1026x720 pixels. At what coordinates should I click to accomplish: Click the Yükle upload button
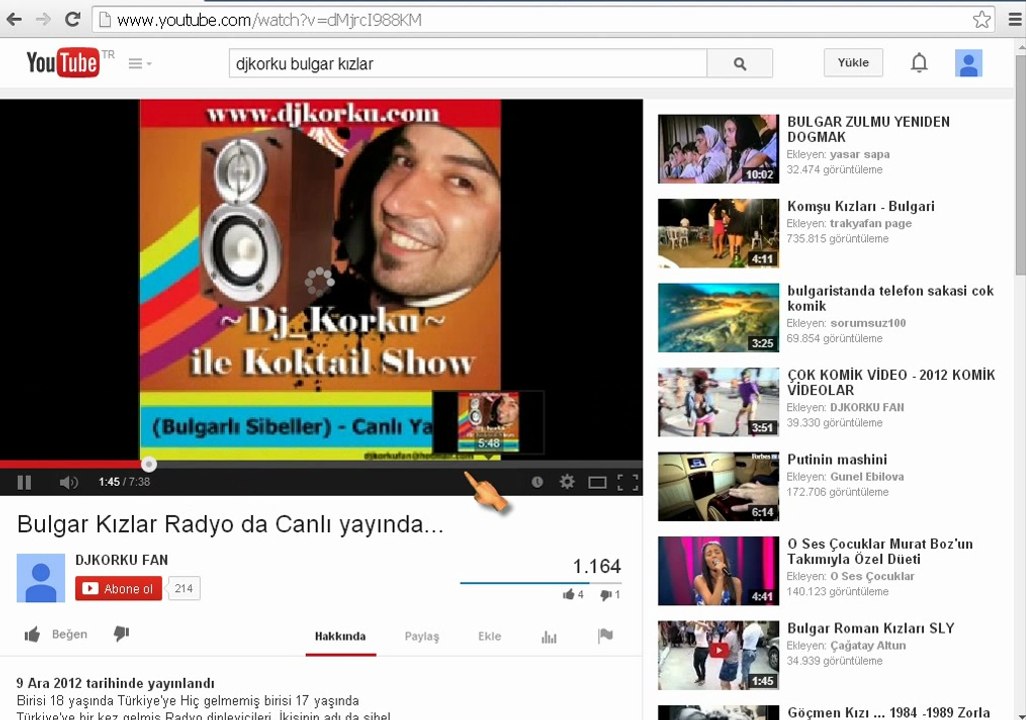pos(853,63)
